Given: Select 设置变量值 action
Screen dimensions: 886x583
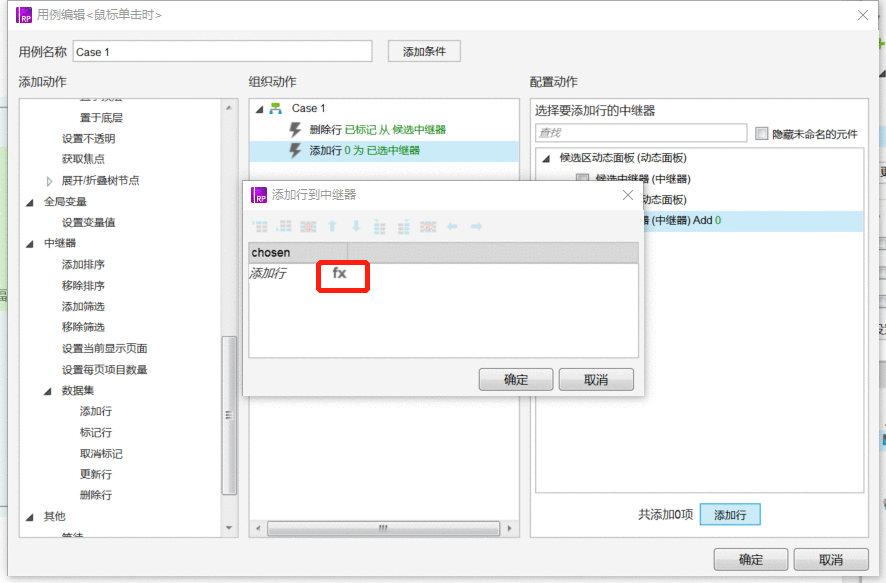Looking at the screenshot, I should (x=89, y=223).
